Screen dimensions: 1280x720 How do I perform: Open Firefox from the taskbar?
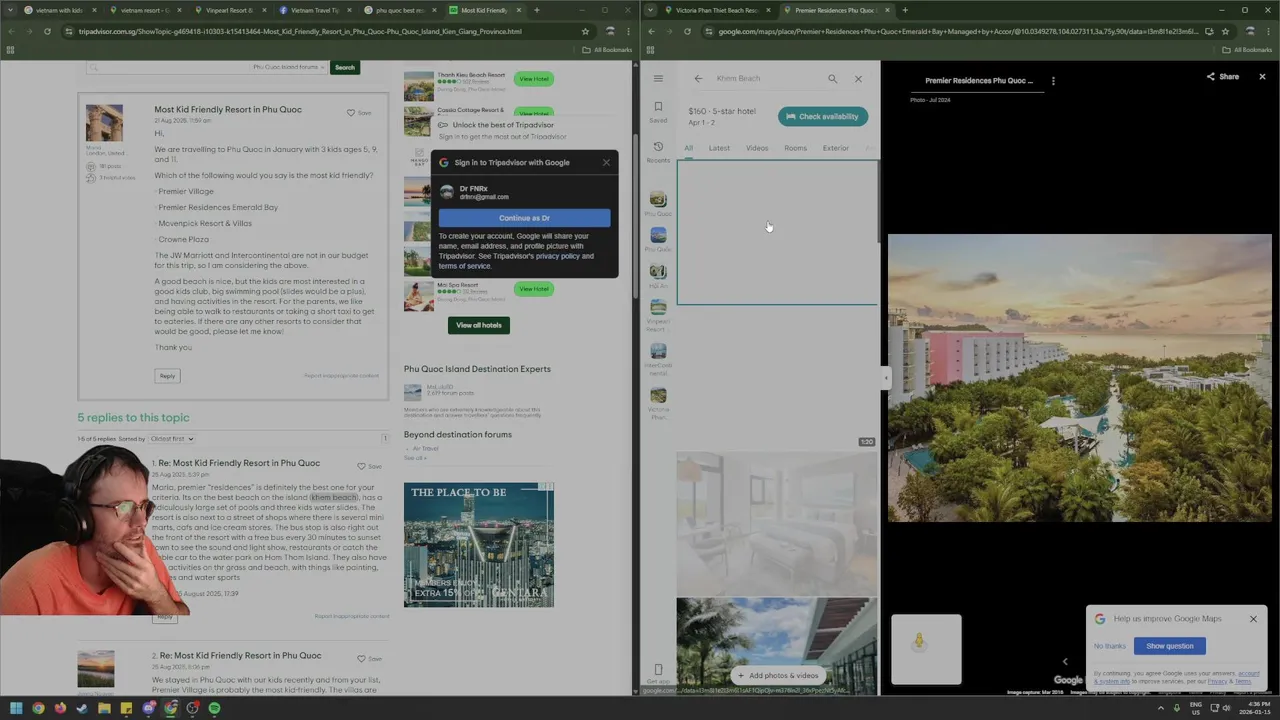coord(60,708)
